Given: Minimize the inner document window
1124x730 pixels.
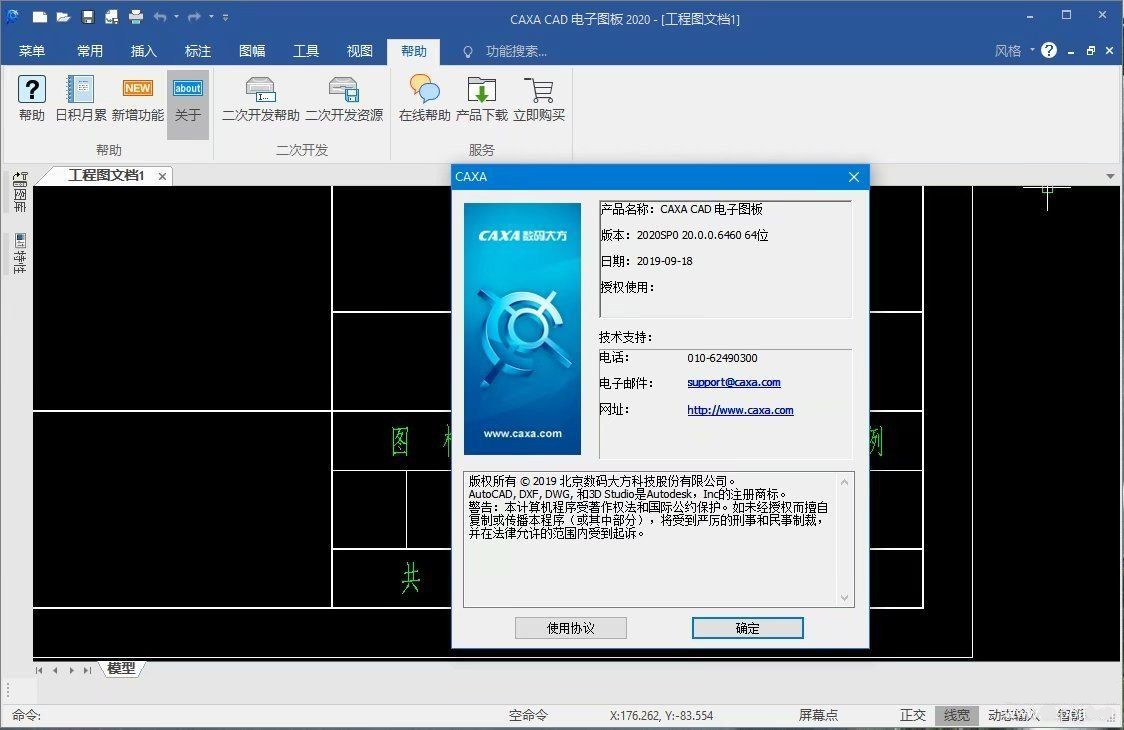Looking at the screenshot, I should point(1071,52).
